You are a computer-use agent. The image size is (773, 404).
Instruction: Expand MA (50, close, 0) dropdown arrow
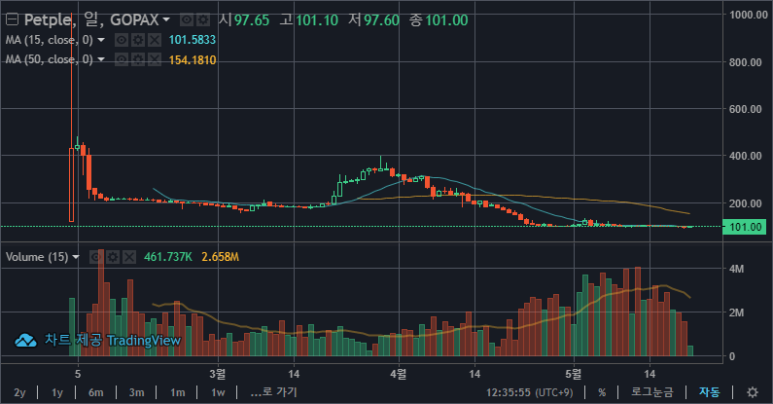click(101, 59)
